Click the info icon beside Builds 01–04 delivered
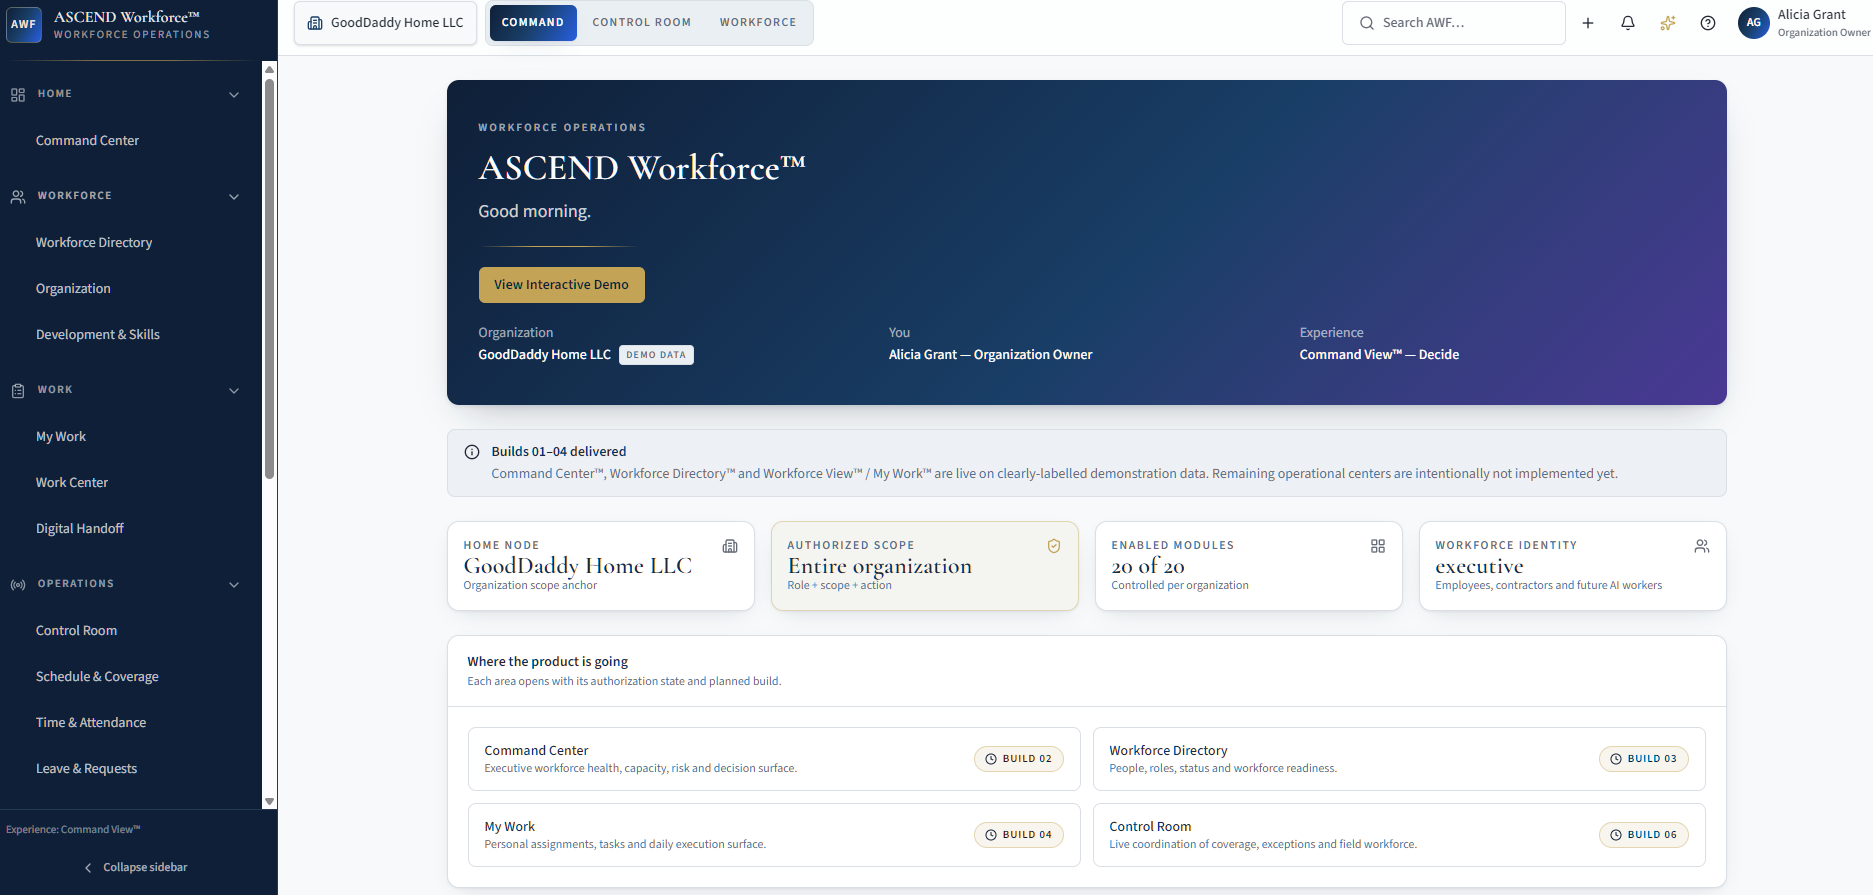 (472, 452)
